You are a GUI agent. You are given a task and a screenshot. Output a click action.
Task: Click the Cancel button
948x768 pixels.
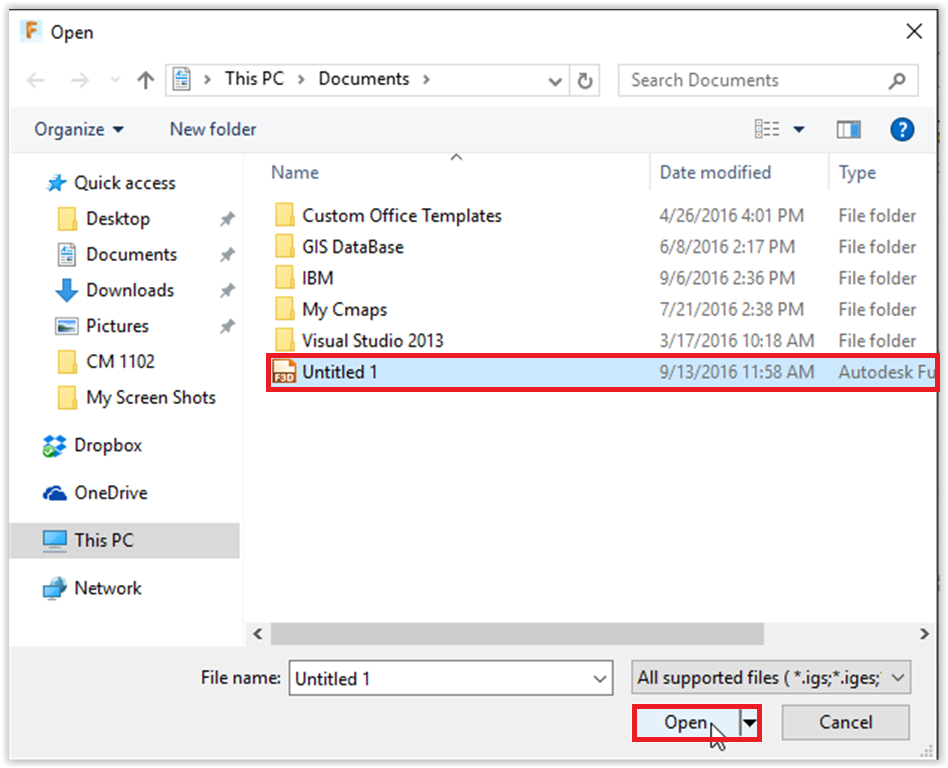point(845,723)
